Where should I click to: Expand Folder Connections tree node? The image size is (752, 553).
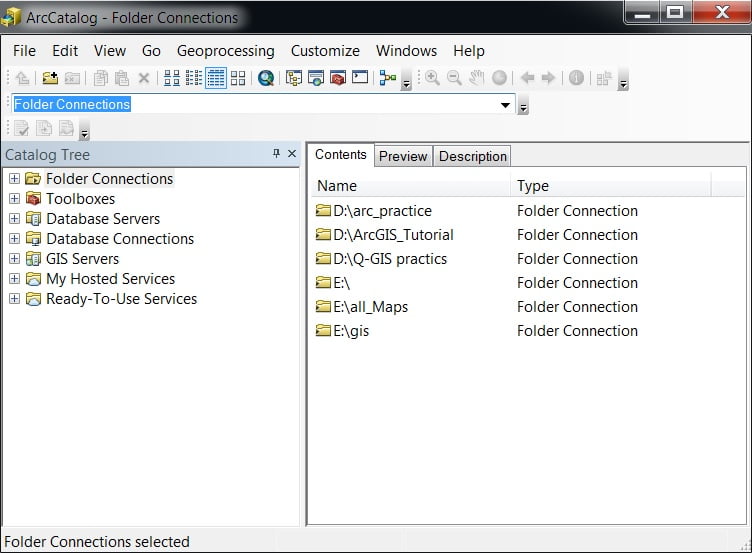[14, 178]
